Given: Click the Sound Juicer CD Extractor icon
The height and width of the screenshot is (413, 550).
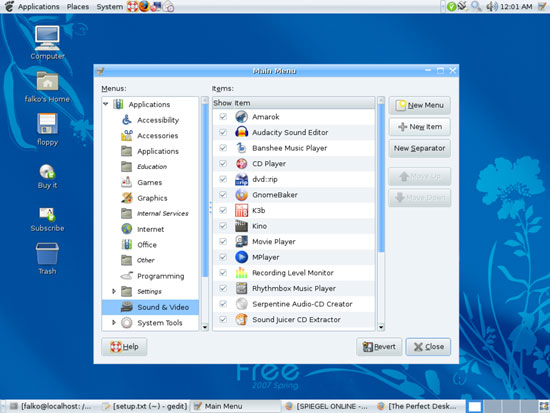Looking at the screenshot, I should (x=241, y=320).
